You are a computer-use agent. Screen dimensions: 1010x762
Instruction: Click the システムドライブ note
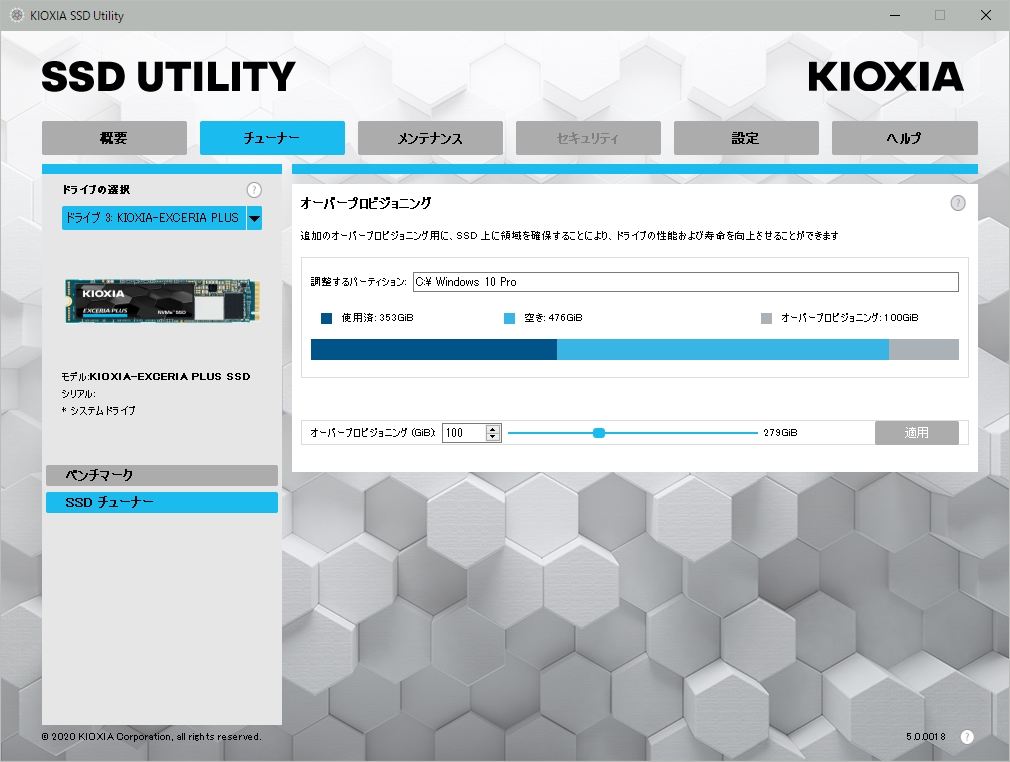click(x=99, y=411)
